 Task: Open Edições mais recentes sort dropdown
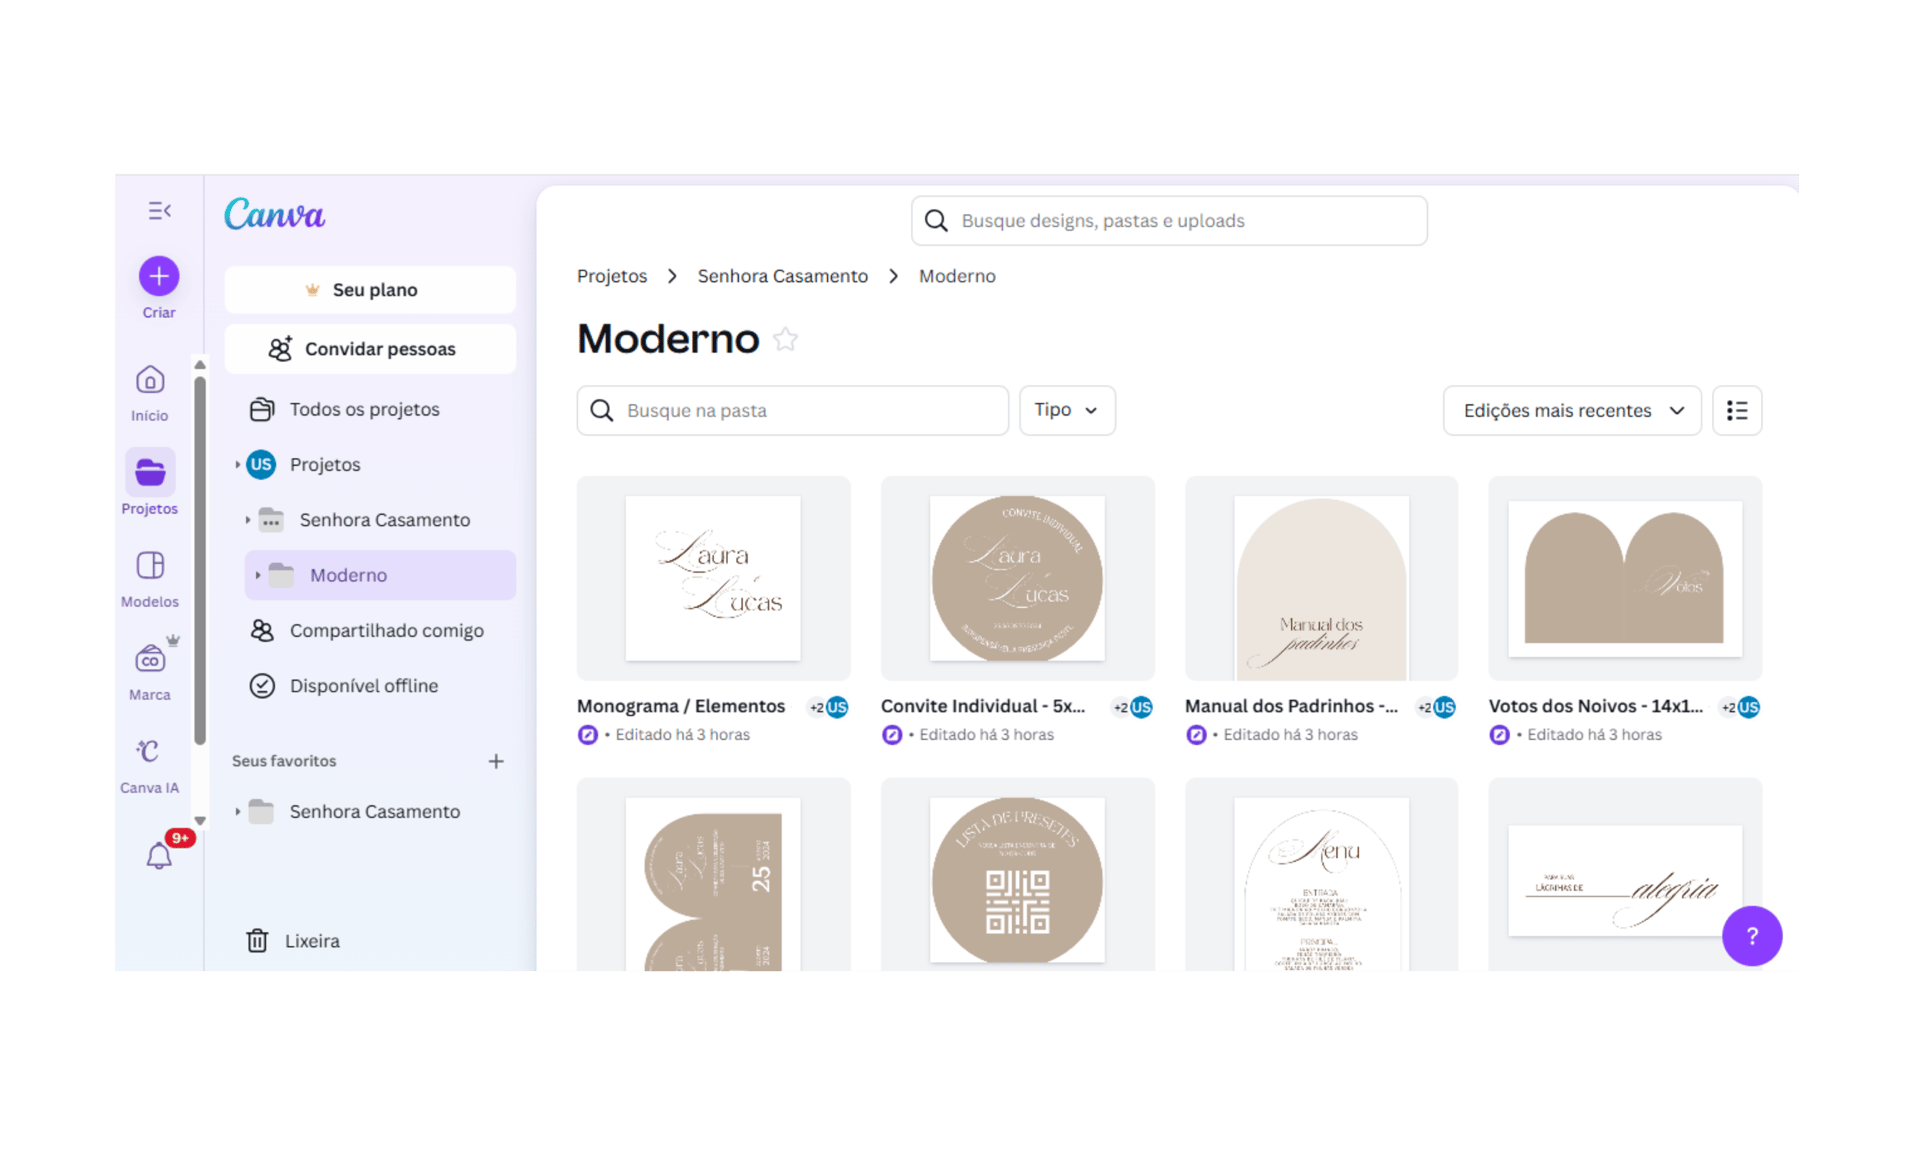coord(1571,411)
